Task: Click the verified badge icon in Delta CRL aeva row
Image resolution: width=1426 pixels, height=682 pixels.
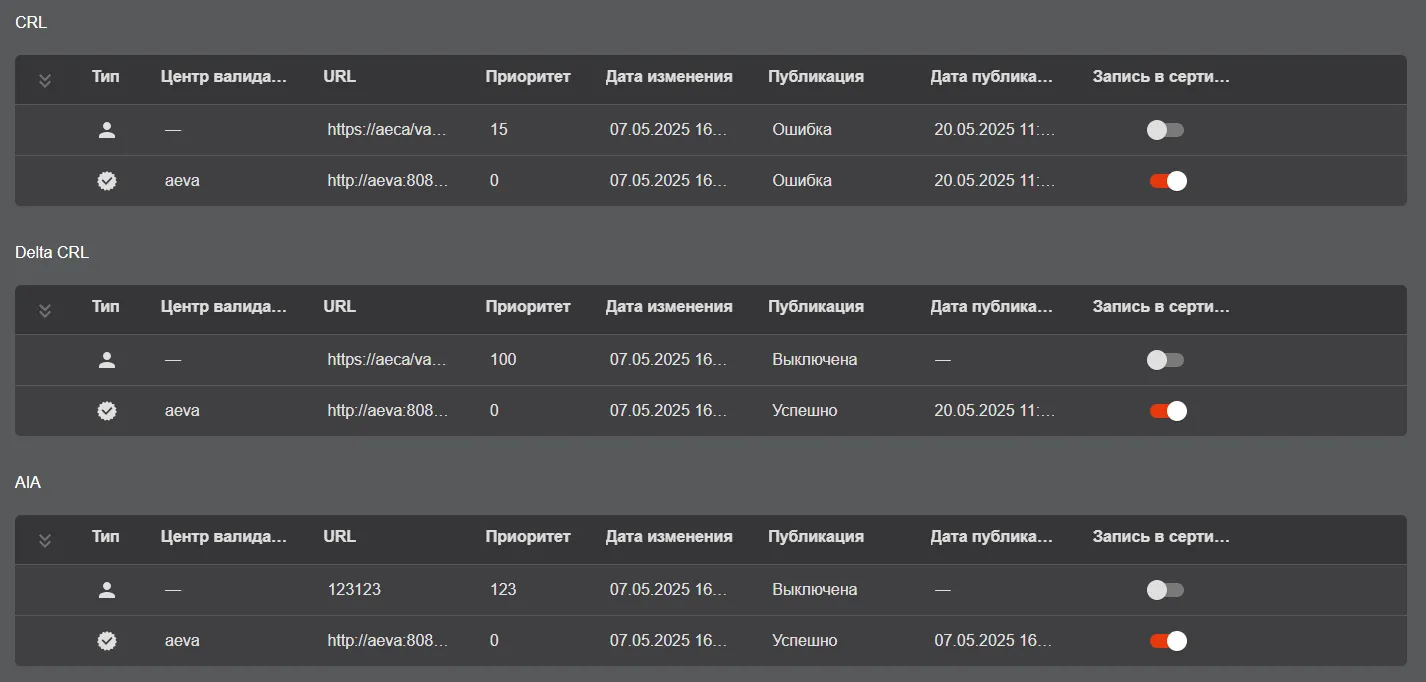Action: click(107, 411)
